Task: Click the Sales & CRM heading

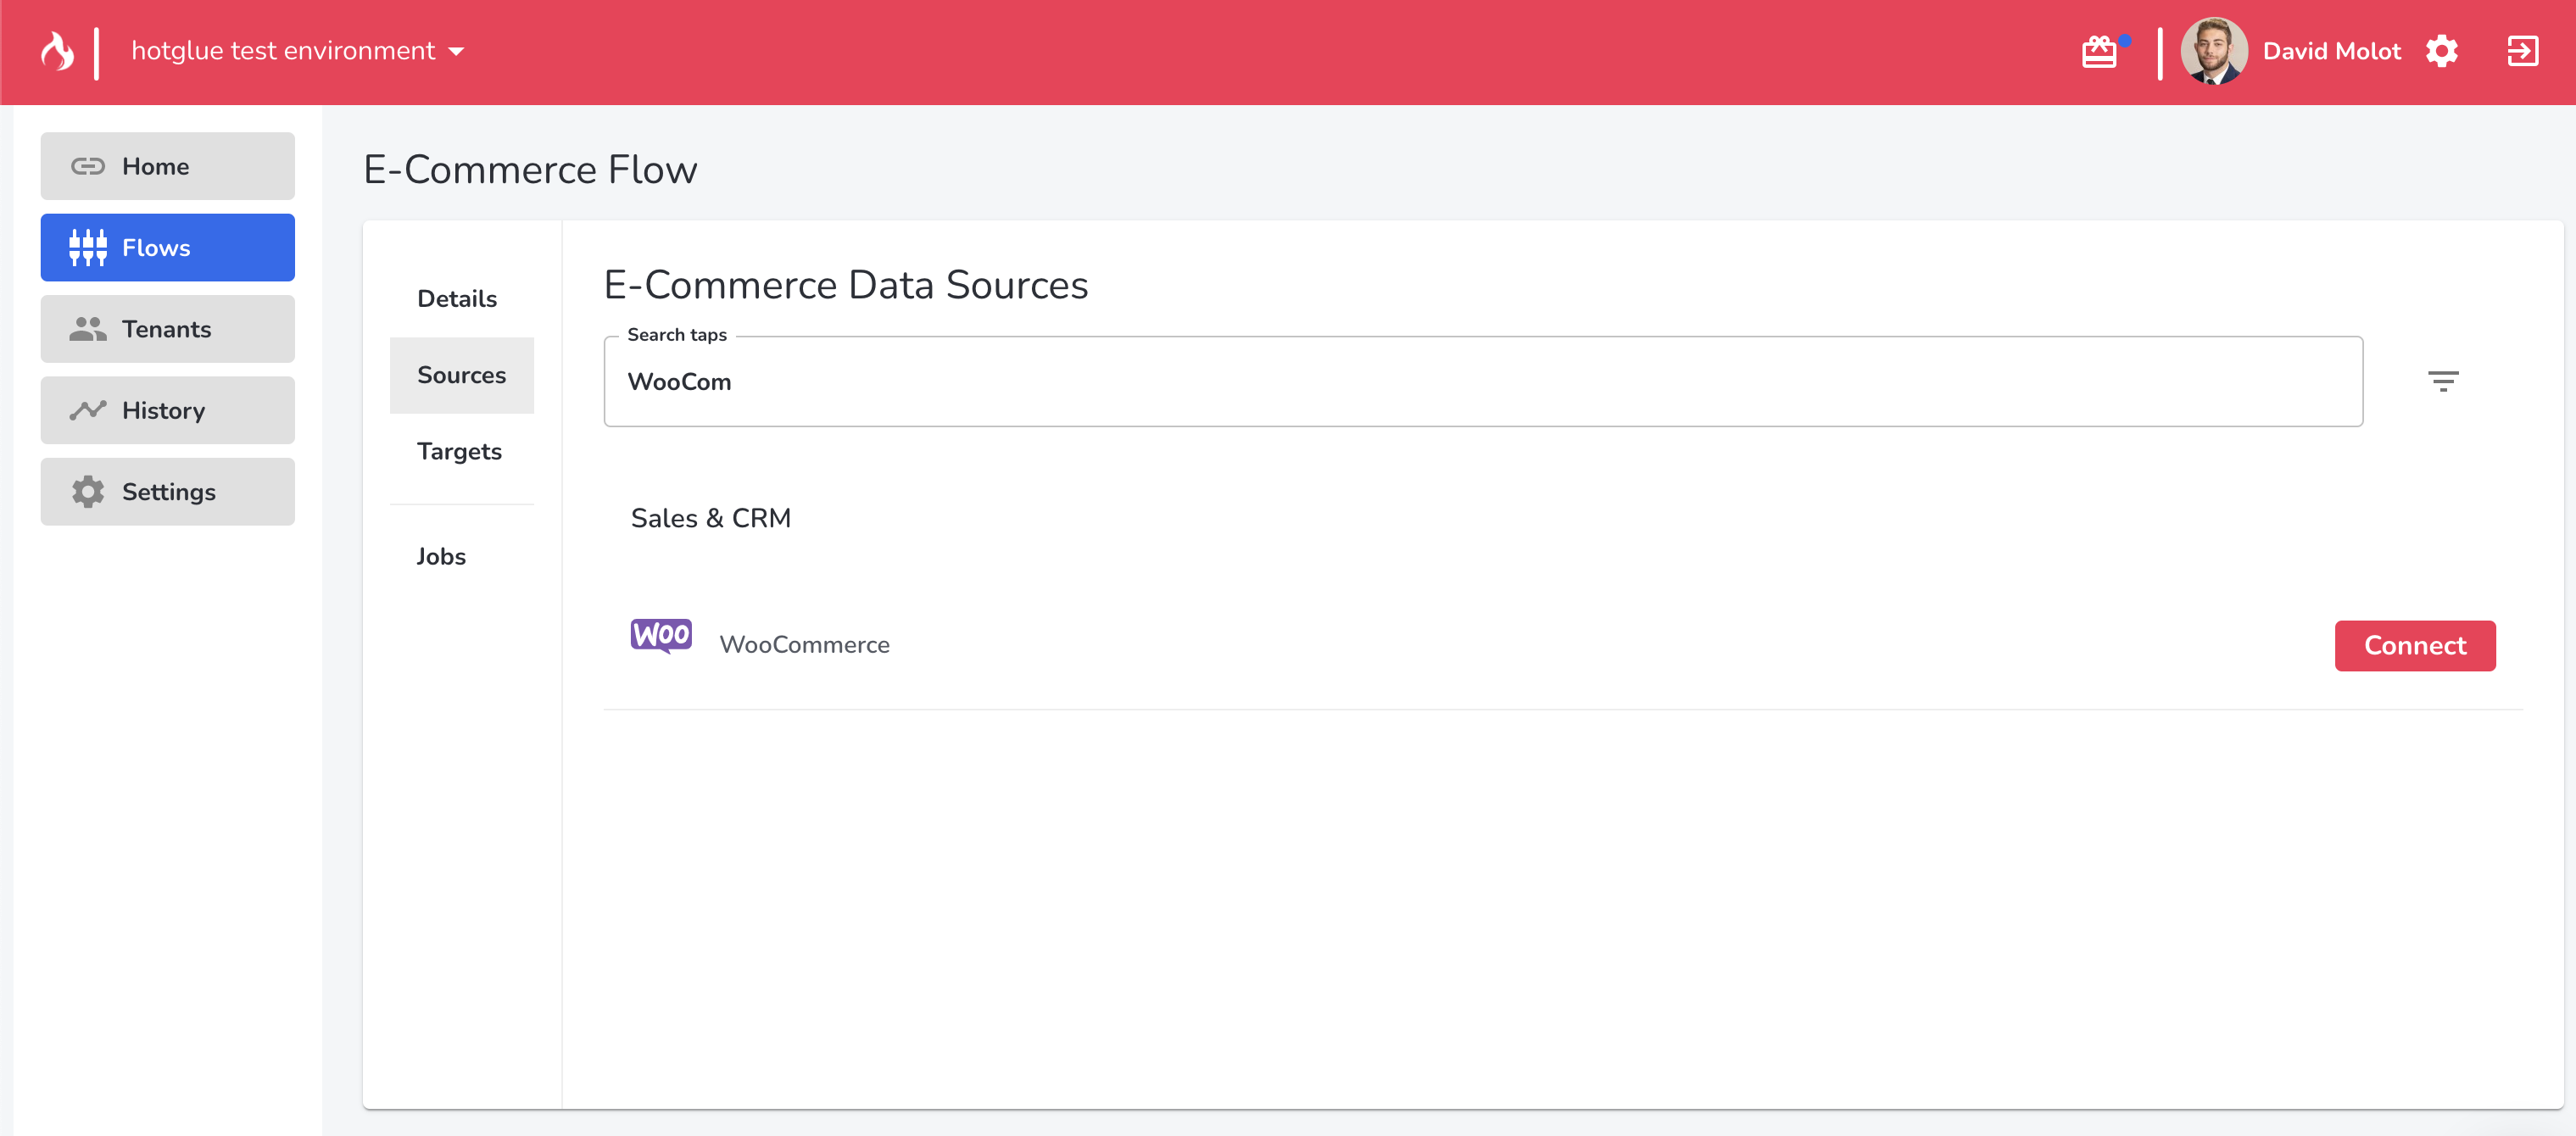Action: point(711,518)
